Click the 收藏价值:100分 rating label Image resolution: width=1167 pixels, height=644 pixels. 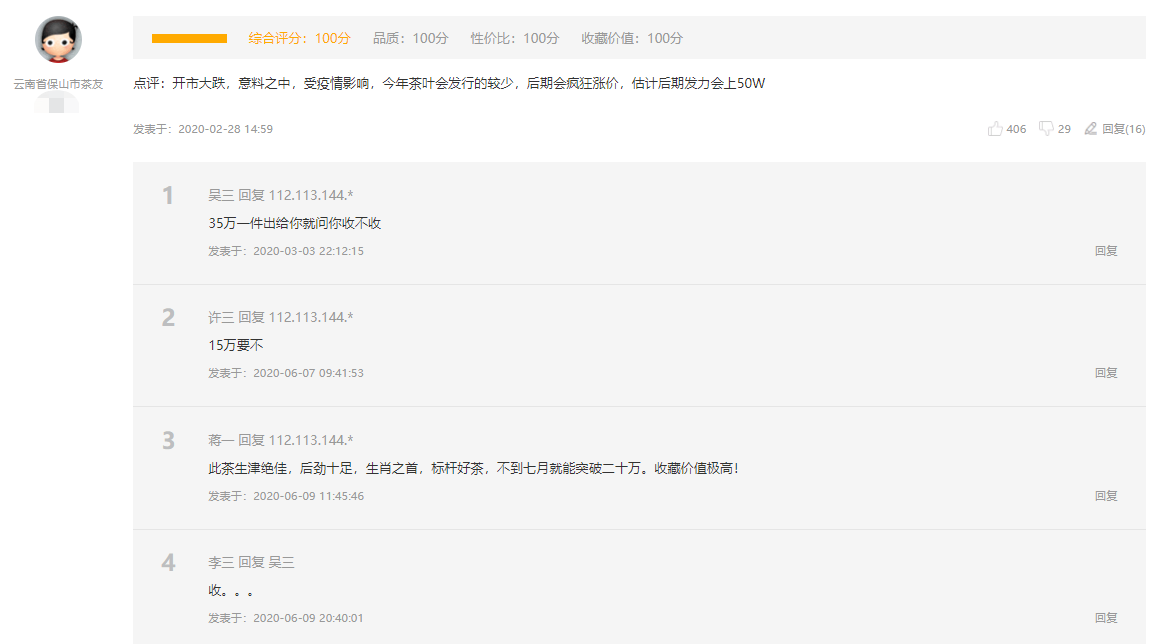[x=632, y=38]
